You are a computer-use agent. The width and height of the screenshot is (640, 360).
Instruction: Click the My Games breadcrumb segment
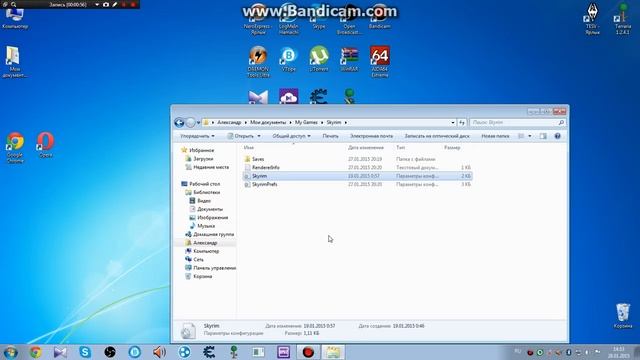click(306, 122)
